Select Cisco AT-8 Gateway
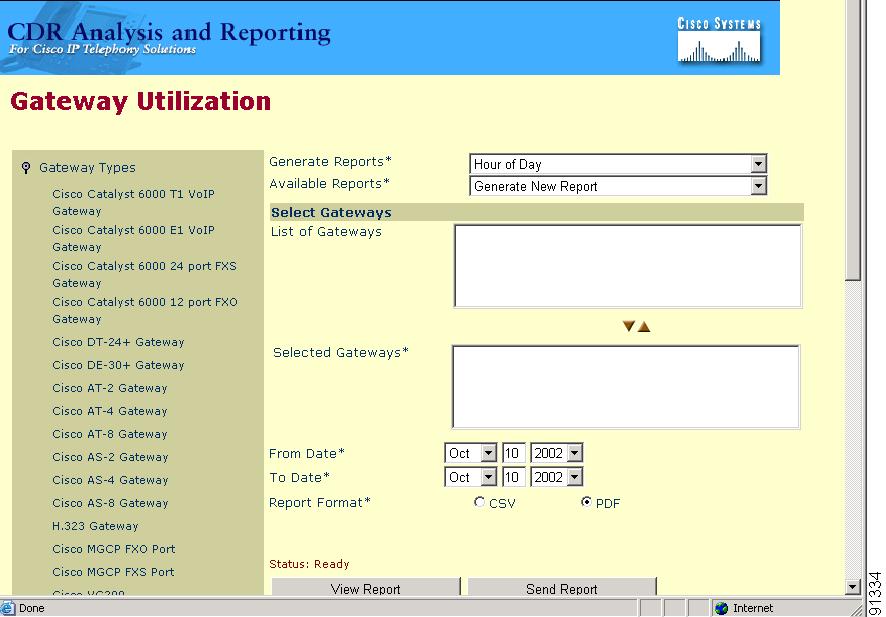The height and width of the screenshot is (617, 886). click(110, 434)
